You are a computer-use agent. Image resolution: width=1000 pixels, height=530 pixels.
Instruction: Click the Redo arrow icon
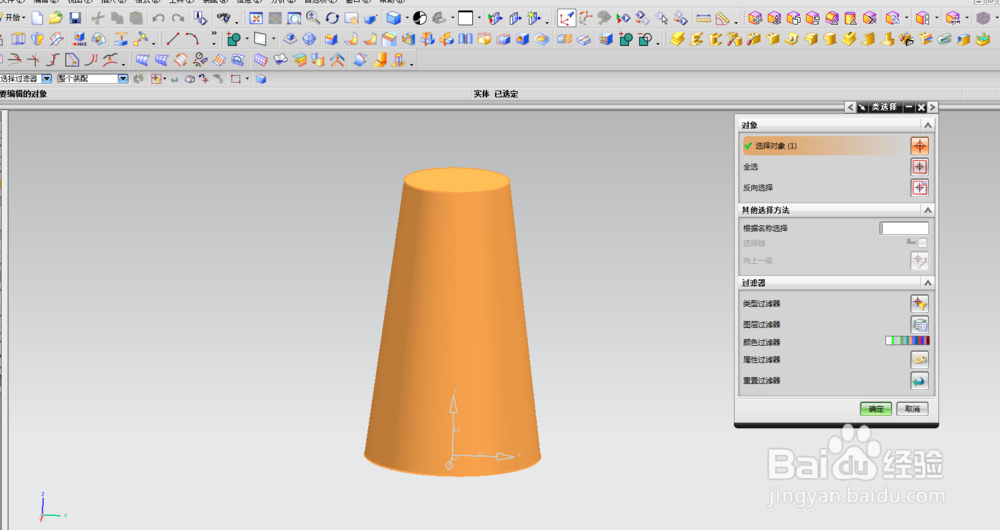(178, 18)
